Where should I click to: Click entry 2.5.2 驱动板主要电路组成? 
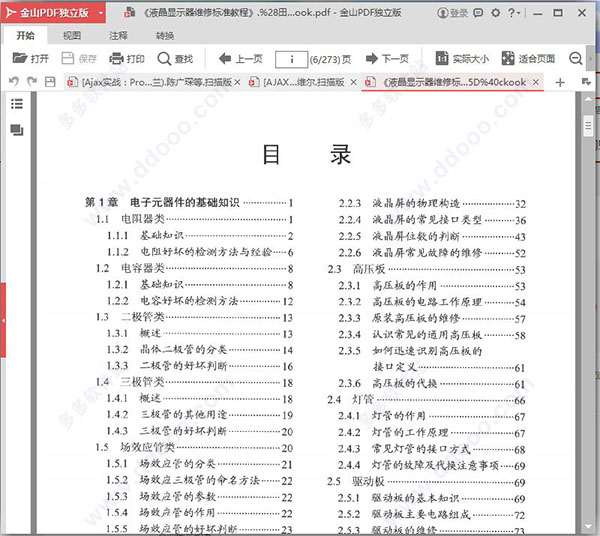pyautogui.click(x=432, y=515)
